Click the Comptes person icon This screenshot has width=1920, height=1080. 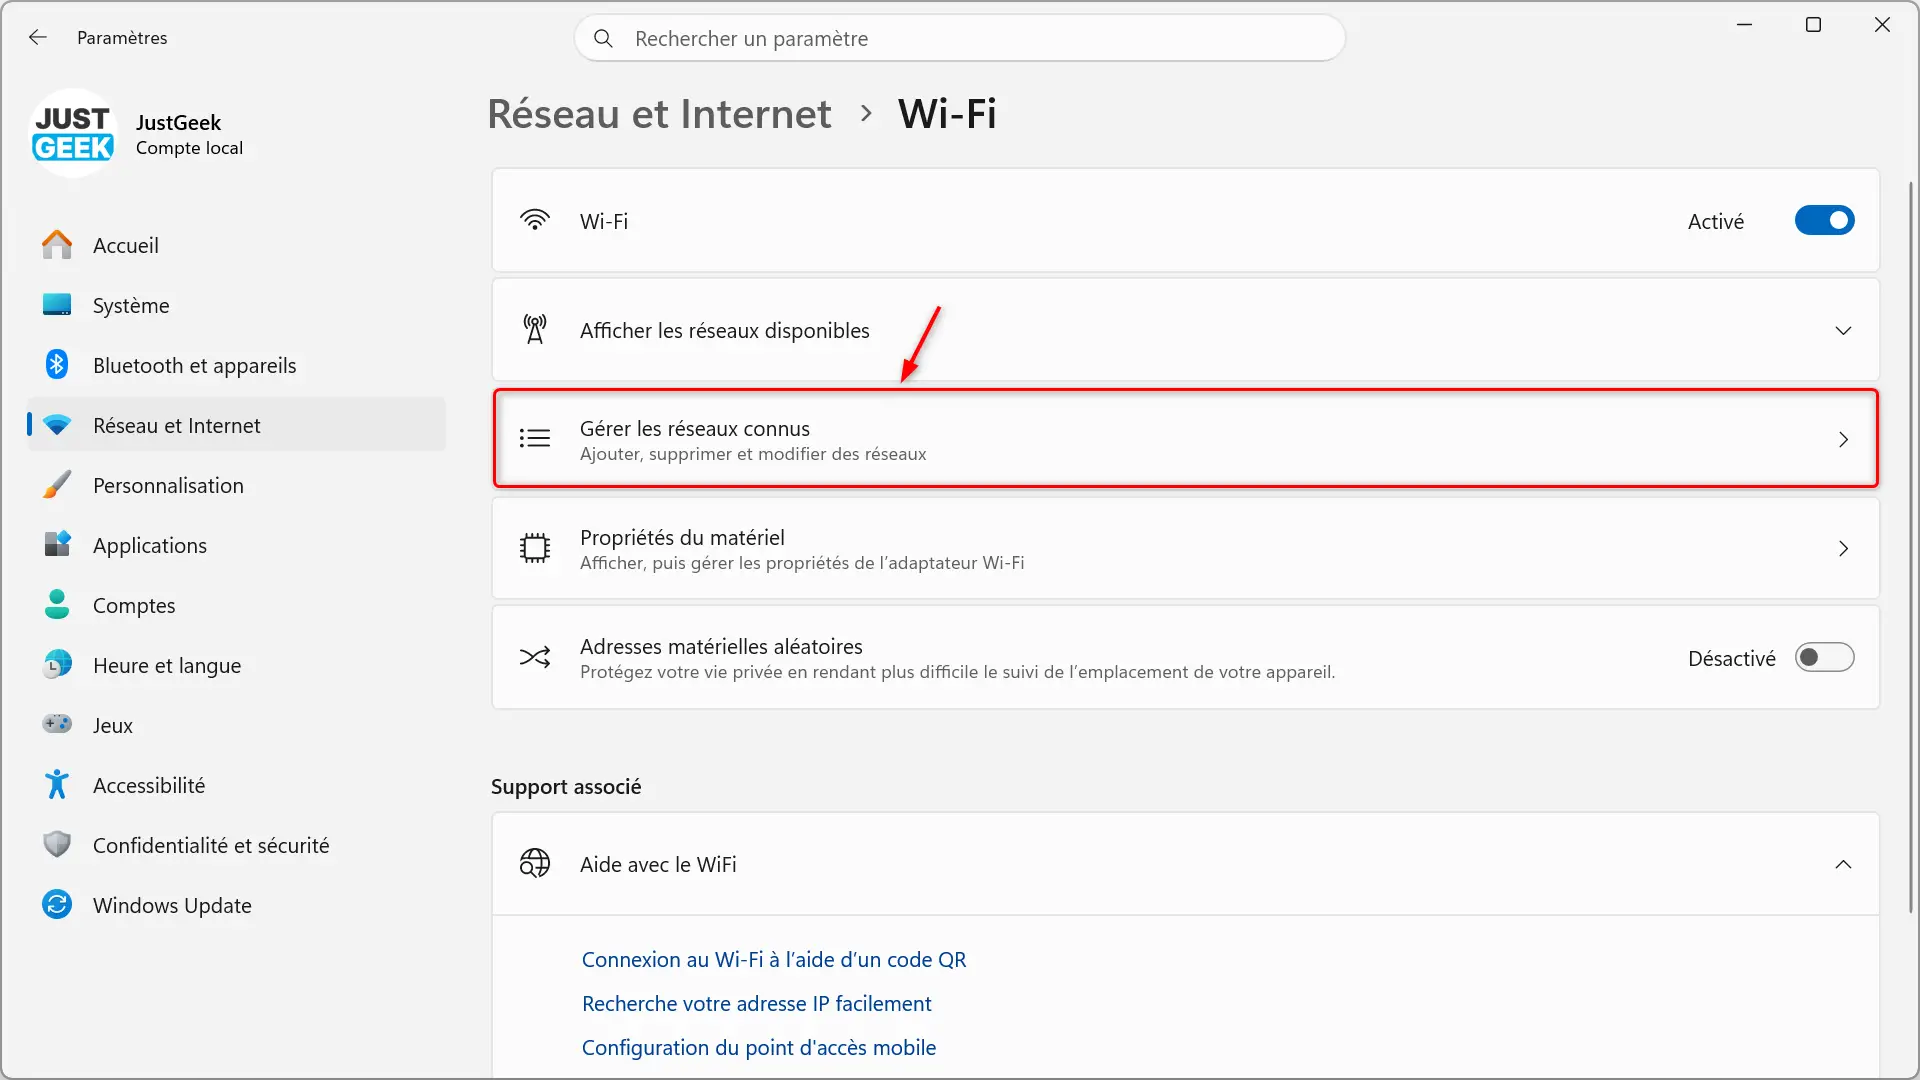point(57,605)
